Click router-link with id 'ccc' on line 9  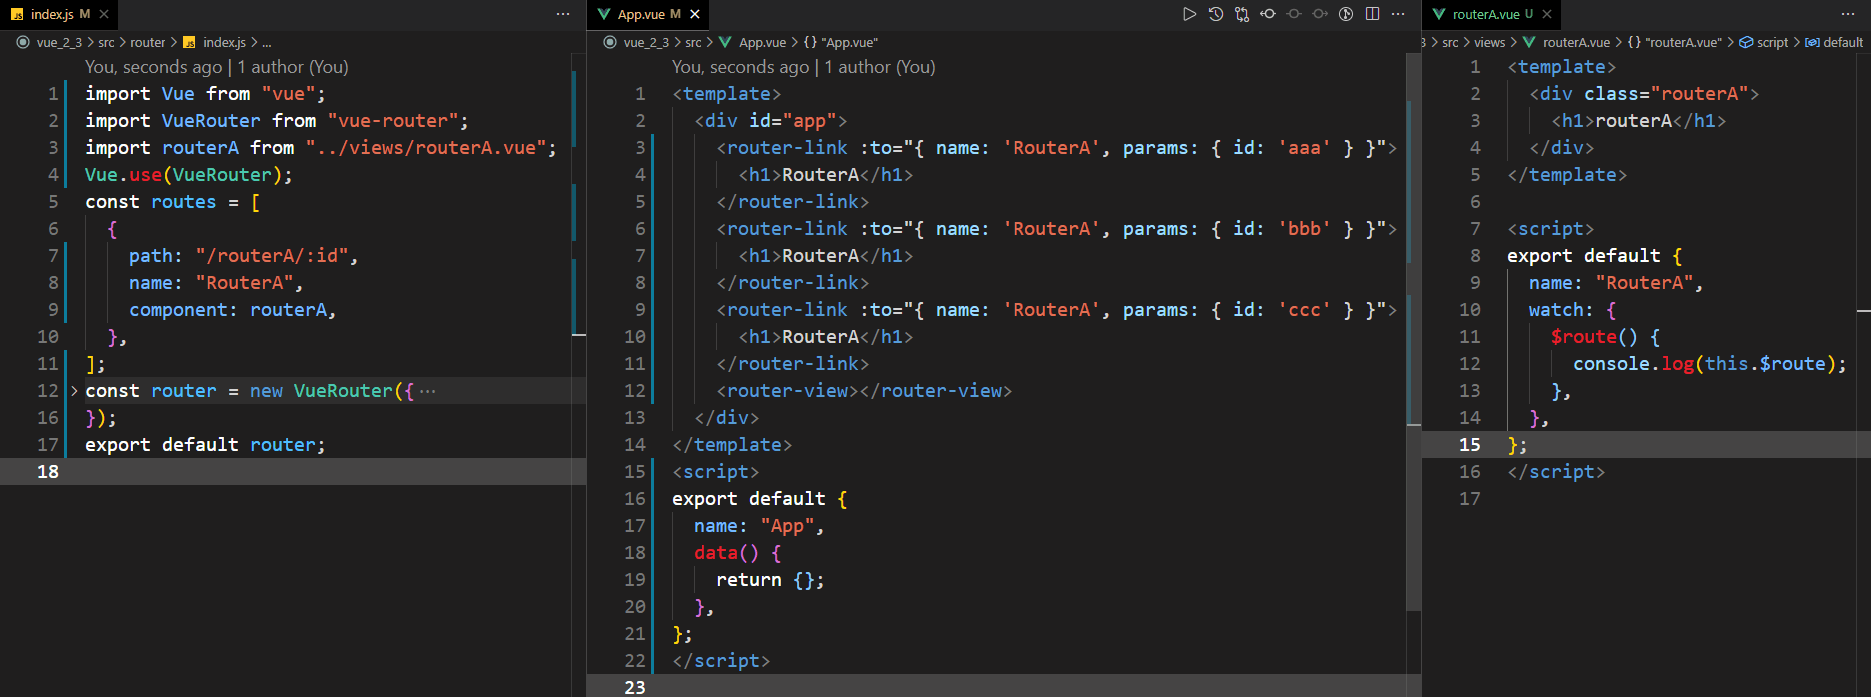1056,310
